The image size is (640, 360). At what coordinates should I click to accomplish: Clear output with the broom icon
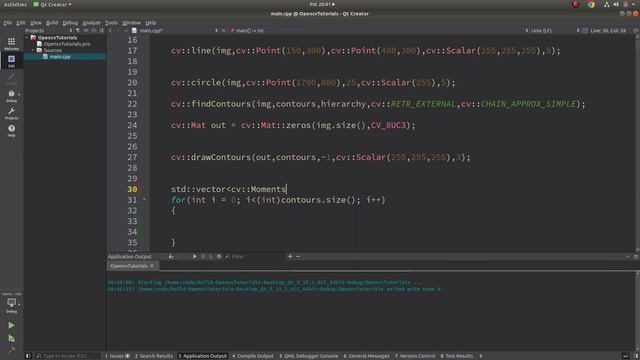point(171,256)
